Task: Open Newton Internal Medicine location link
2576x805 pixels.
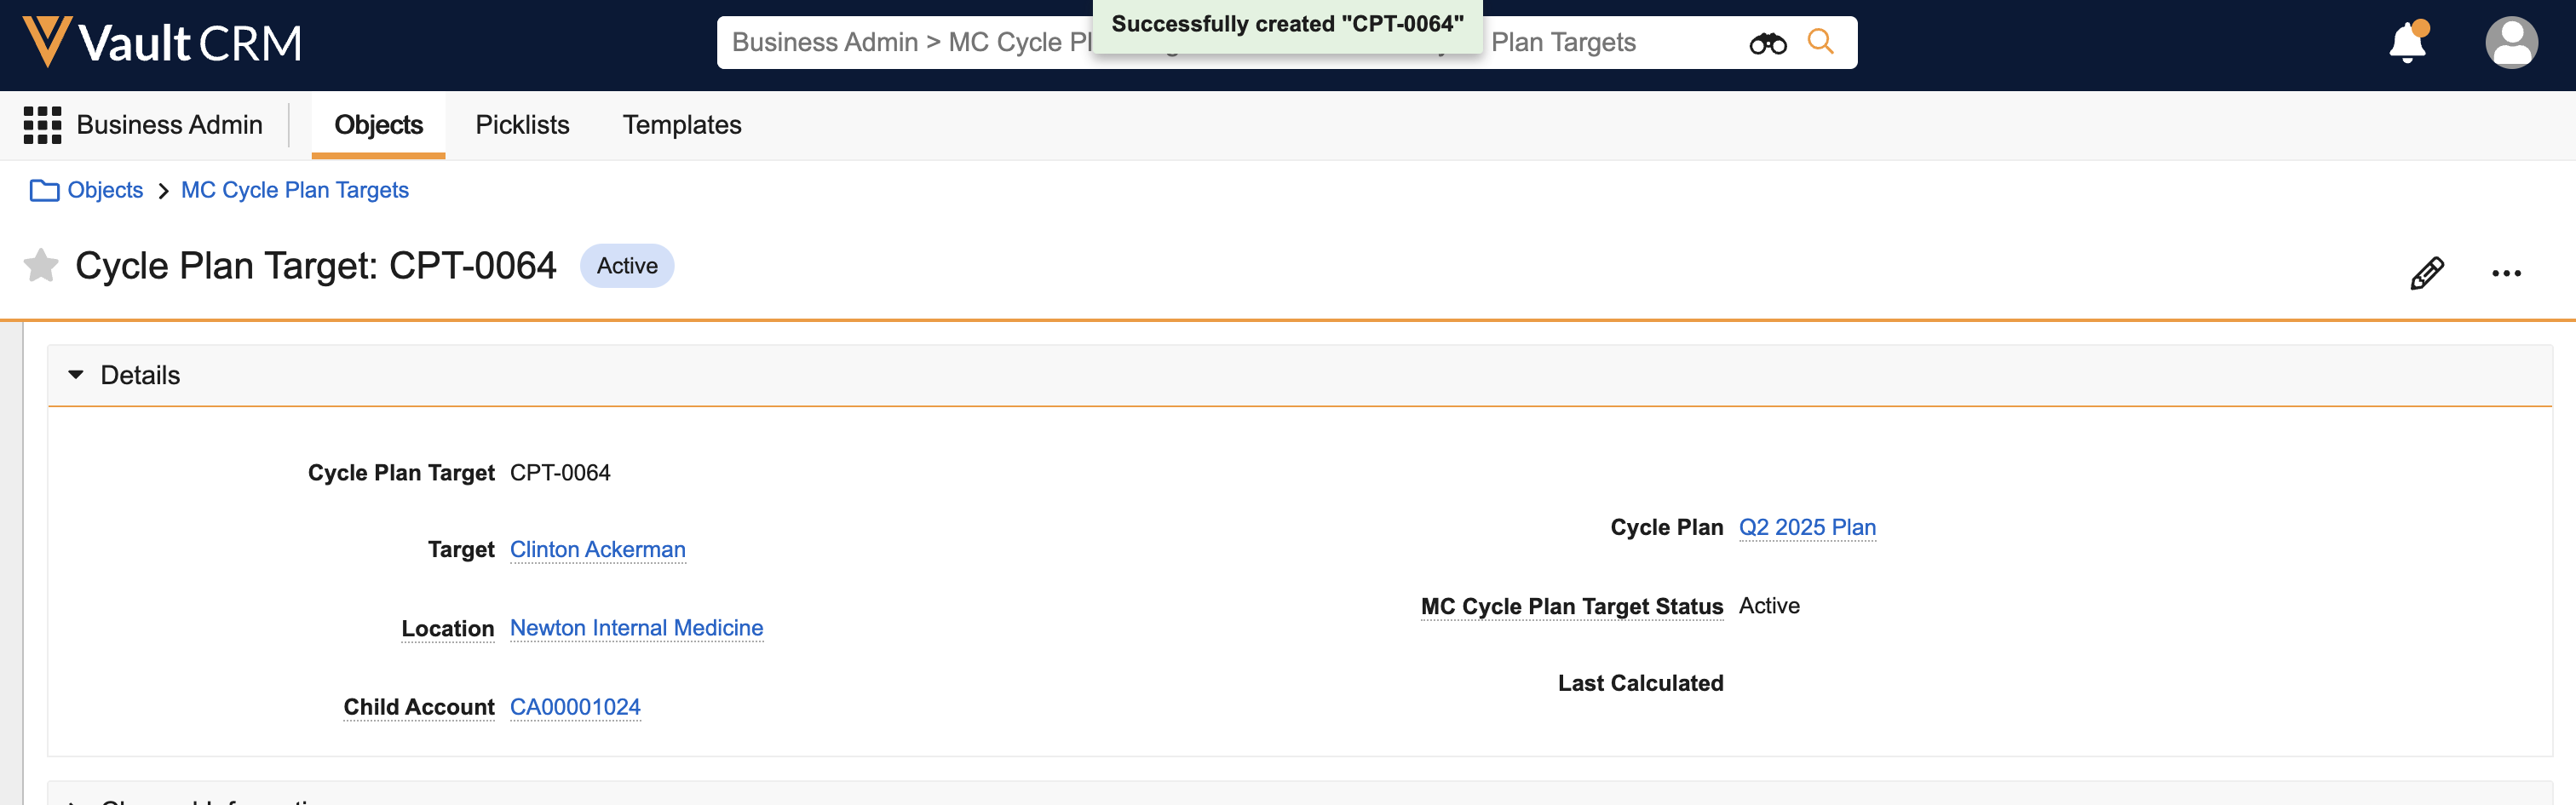Action: pyautogui.click(x=636, y=628)
